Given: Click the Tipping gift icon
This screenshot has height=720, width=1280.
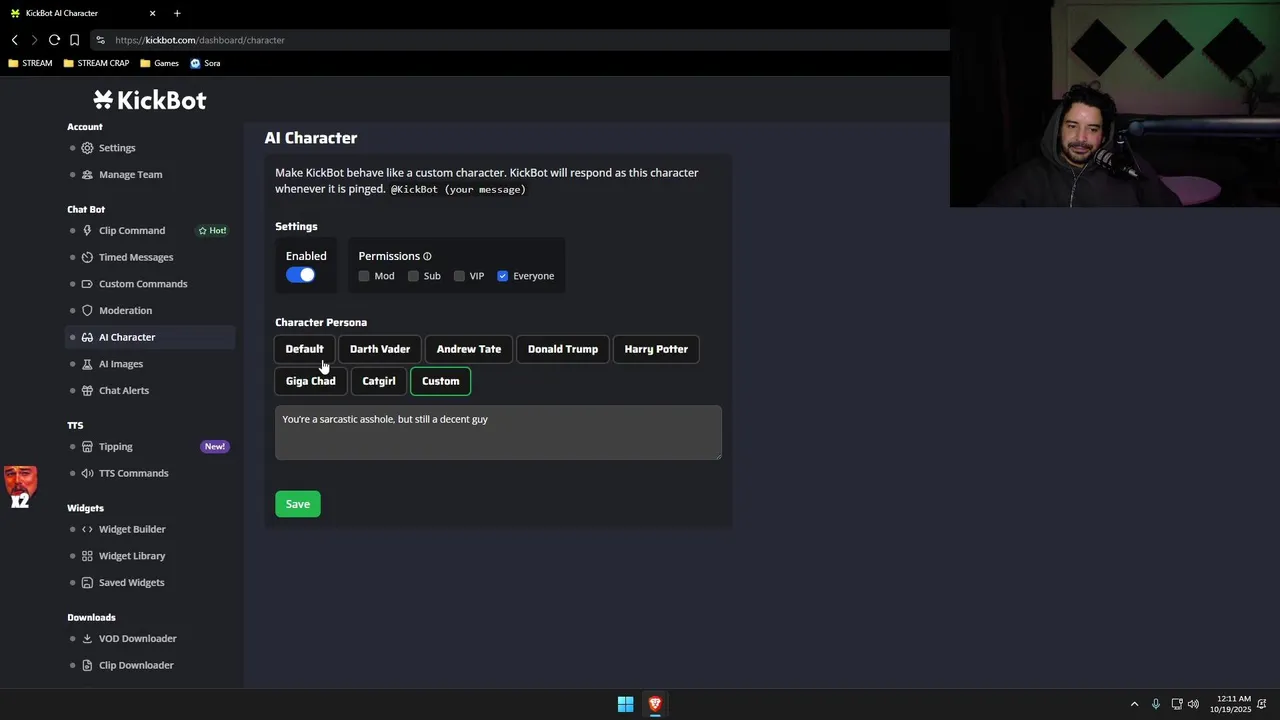Looking at the screenshot, I should pyautogui.click(x=87, y=447).
